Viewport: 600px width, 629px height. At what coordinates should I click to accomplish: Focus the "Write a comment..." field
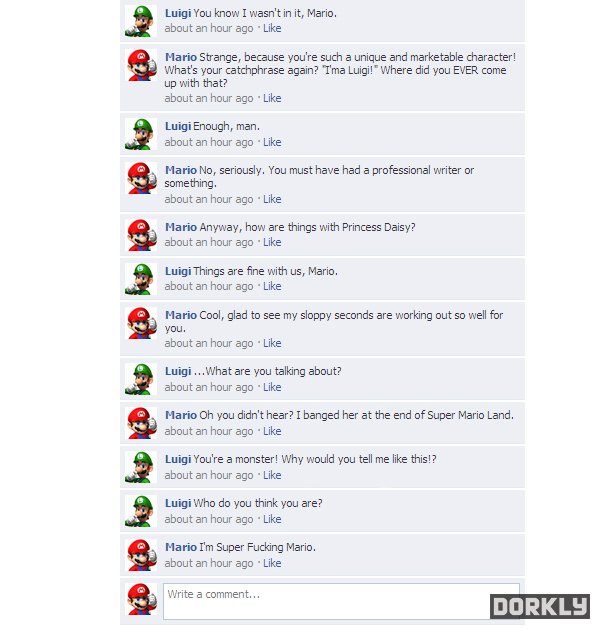point(341,601)
